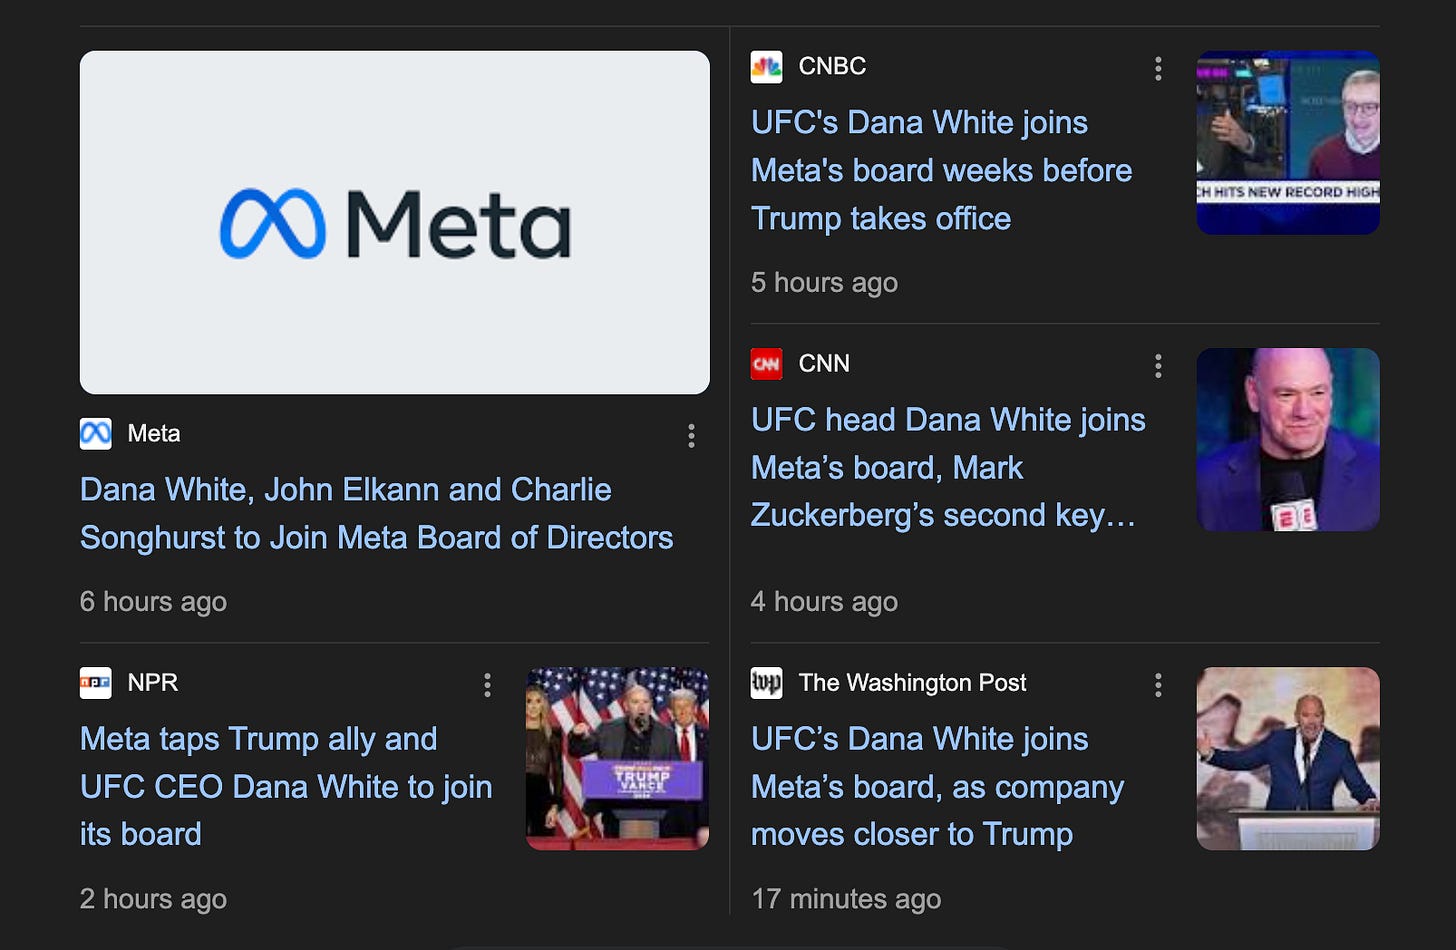
Task: Click the '17 minutes ago' timestamp
Action: click(x=846, y=898)
